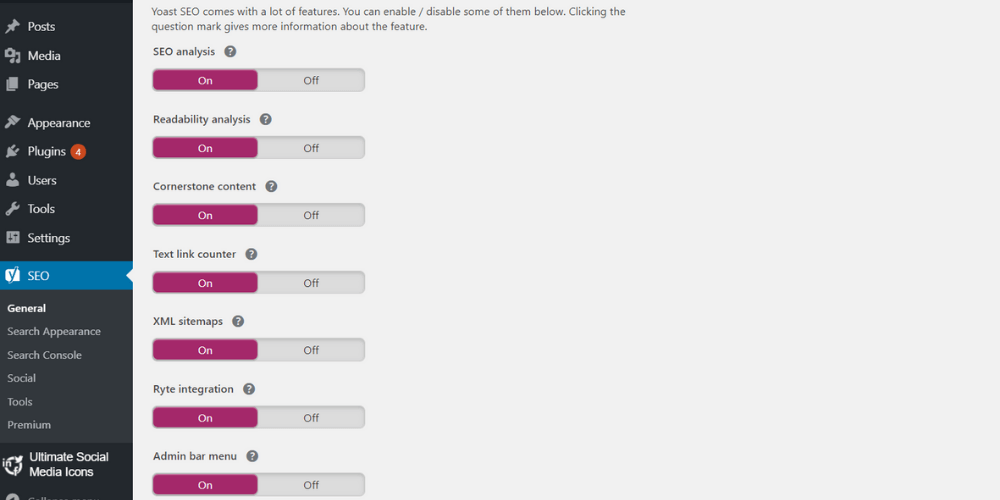Image resolution: width=1000 pixels, height=500 pixels.
Task: Open the Ultimate Social Media Icons menu
Action: [x=68, y=464]
